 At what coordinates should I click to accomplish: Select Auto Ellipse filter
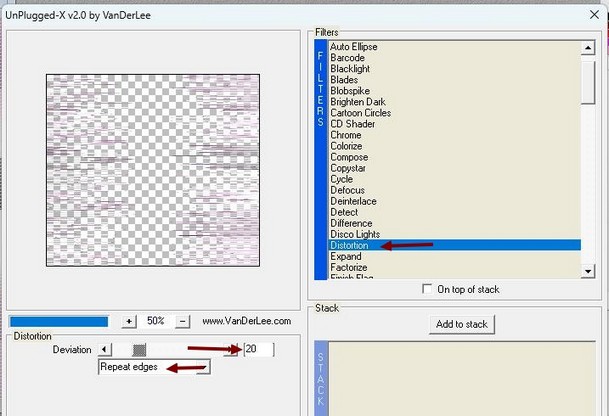[353, 47]
